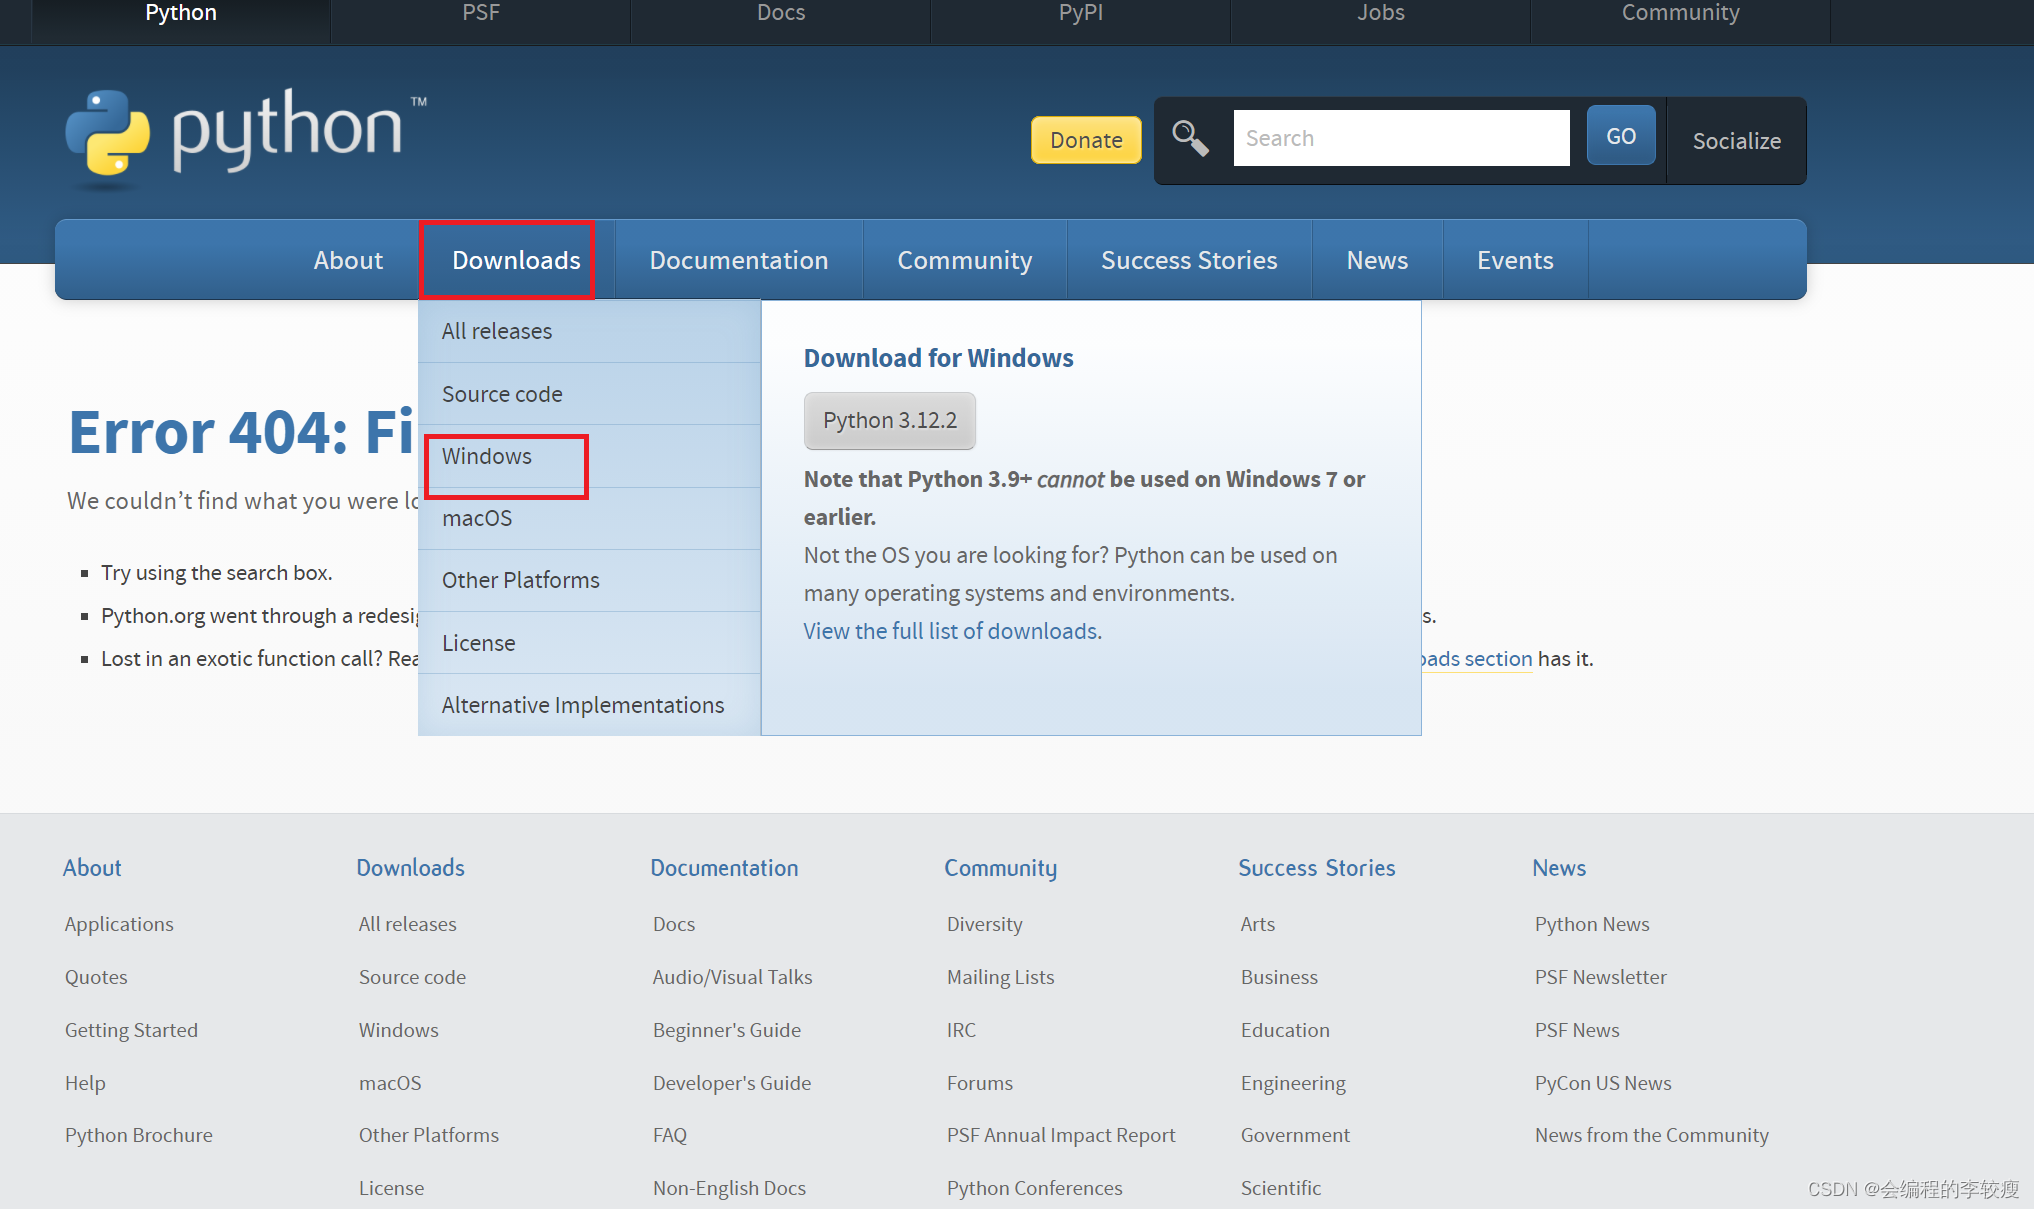The image size is (2034, 1209).
Task: Open Mailing Lists in the footer
Action: click(x=1001, y=977)
